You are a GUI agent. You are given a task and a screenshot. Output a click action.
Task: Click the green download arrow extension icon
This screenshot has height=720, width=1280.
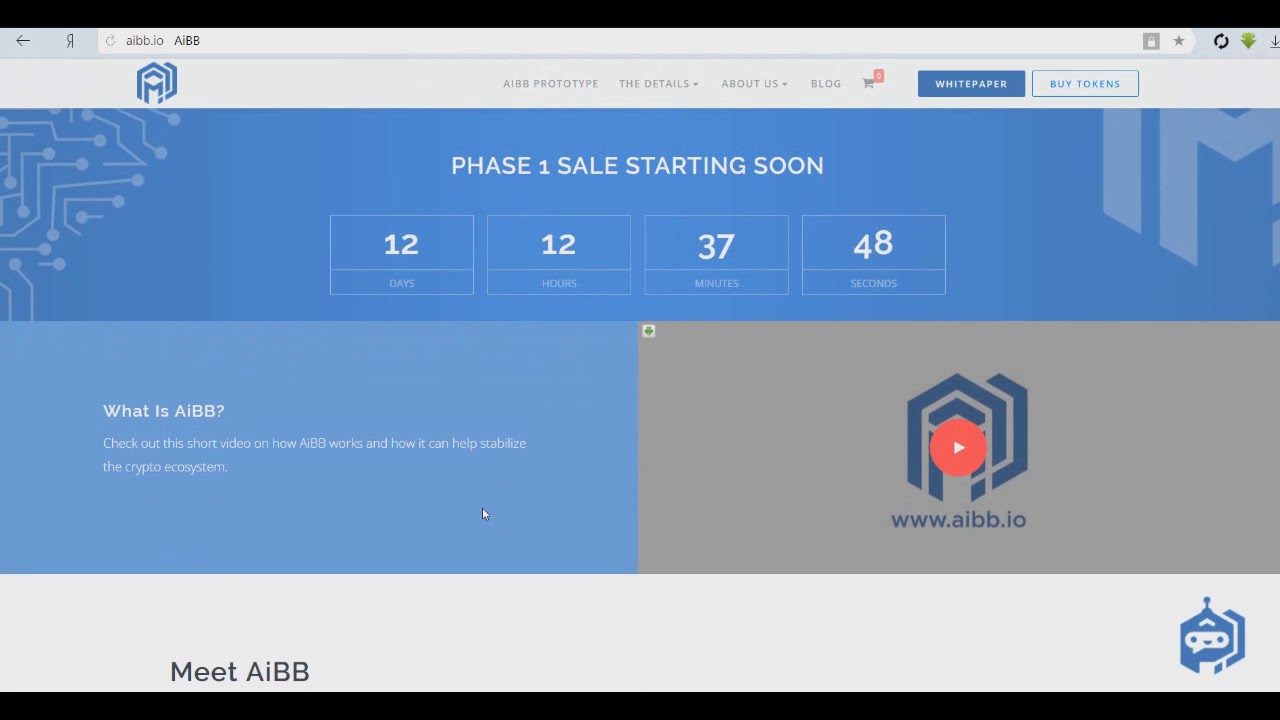click(x=1248, y=41)
